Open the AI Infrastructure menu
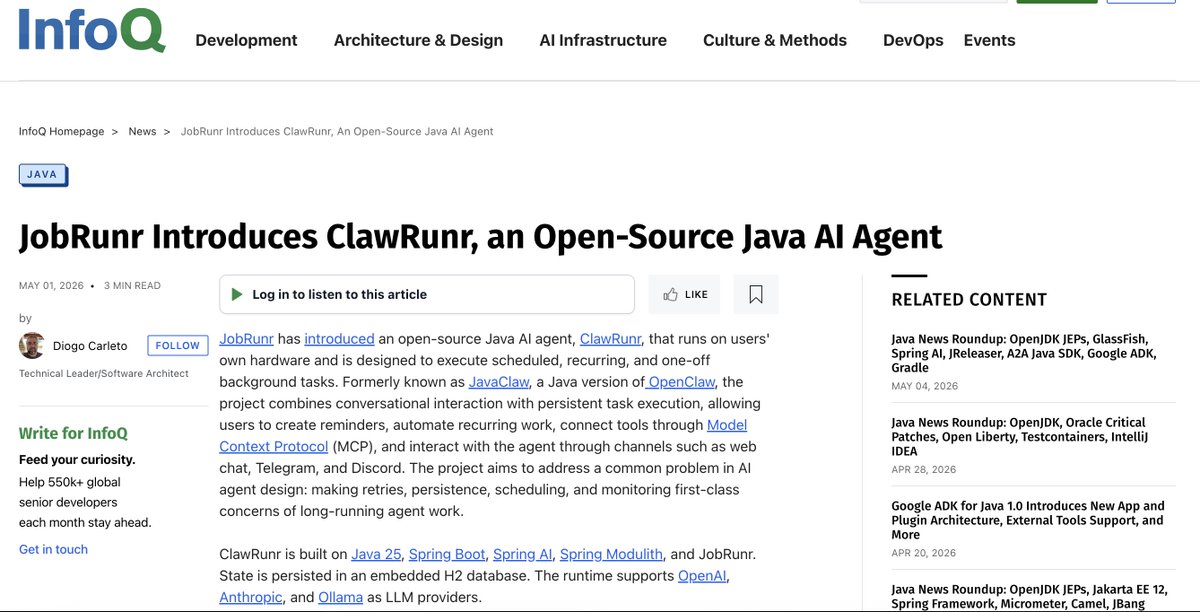Viewport: 1200px width, 612px height. tap(603, 40)
